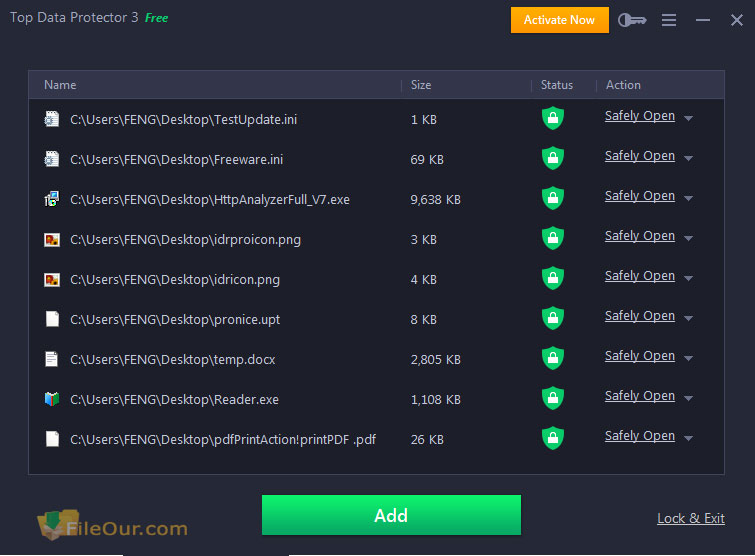The height and width of the screenshot is (556, 755).
Task: Select the path ending in temp.docx
Action: click(x=173, y=360)
